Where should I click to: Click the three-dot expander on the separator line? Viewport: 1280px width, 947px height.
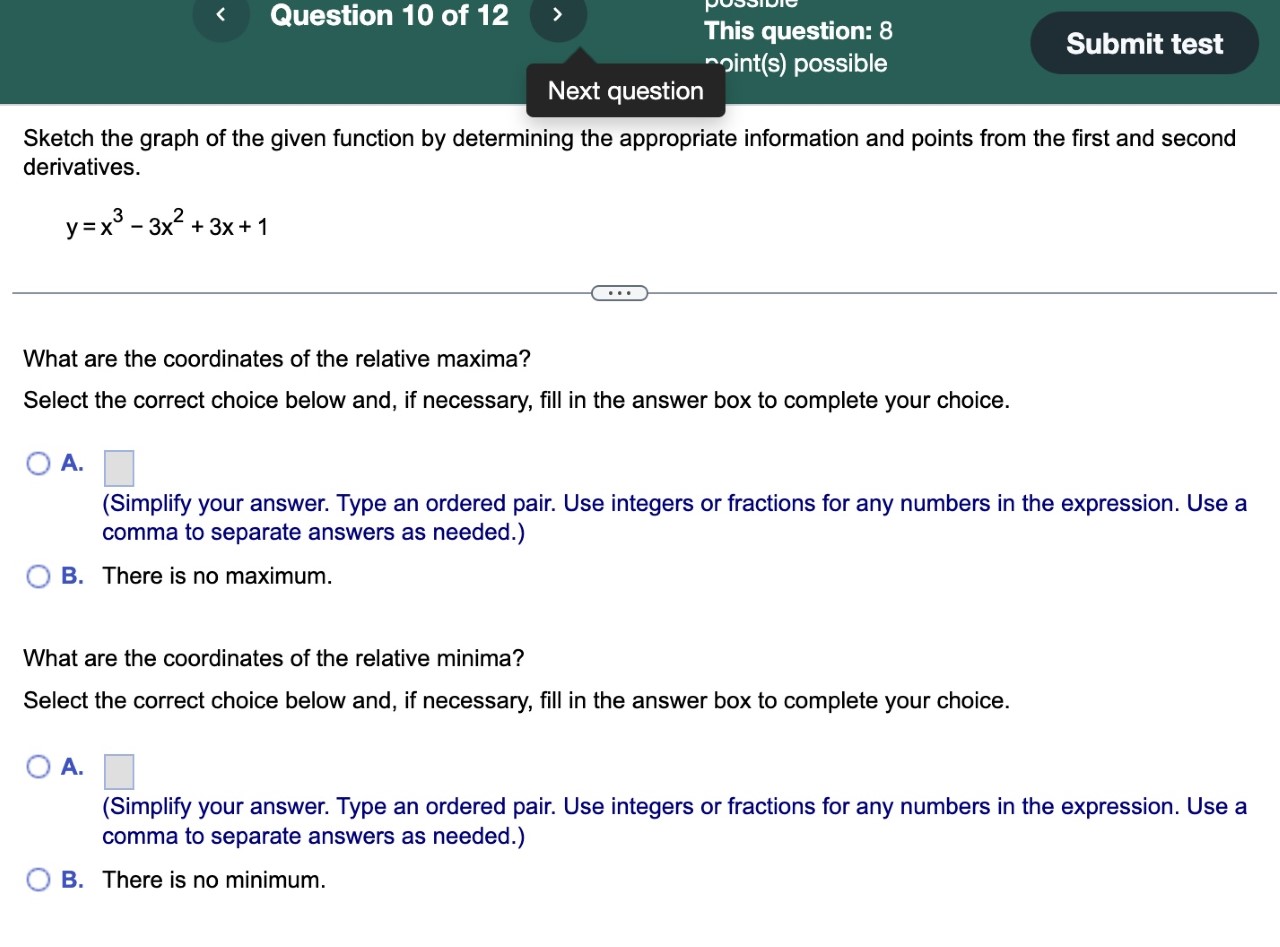pos(619,292)
